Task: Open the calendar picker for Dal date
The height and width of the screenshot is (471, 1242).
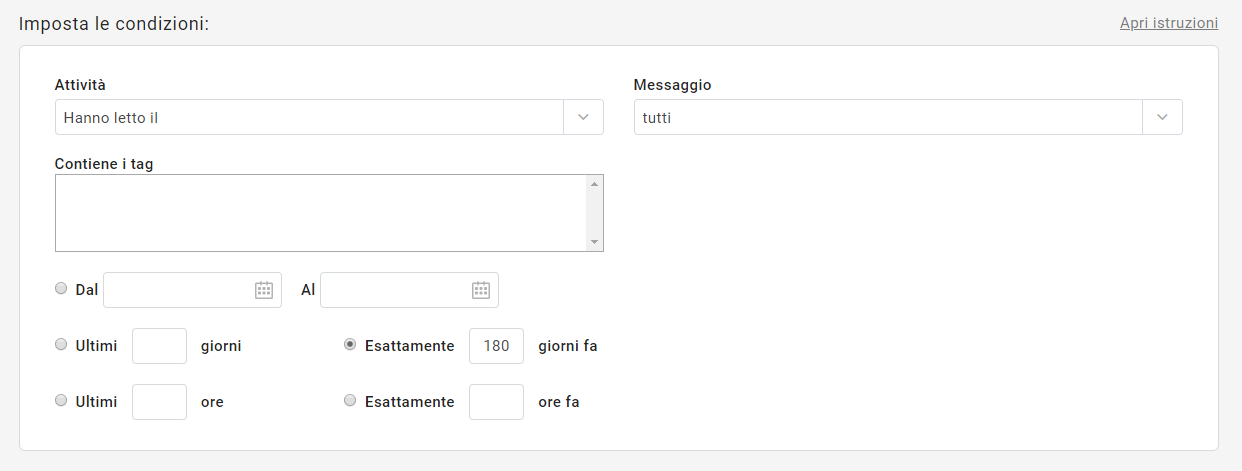Action: coord(264,290)
